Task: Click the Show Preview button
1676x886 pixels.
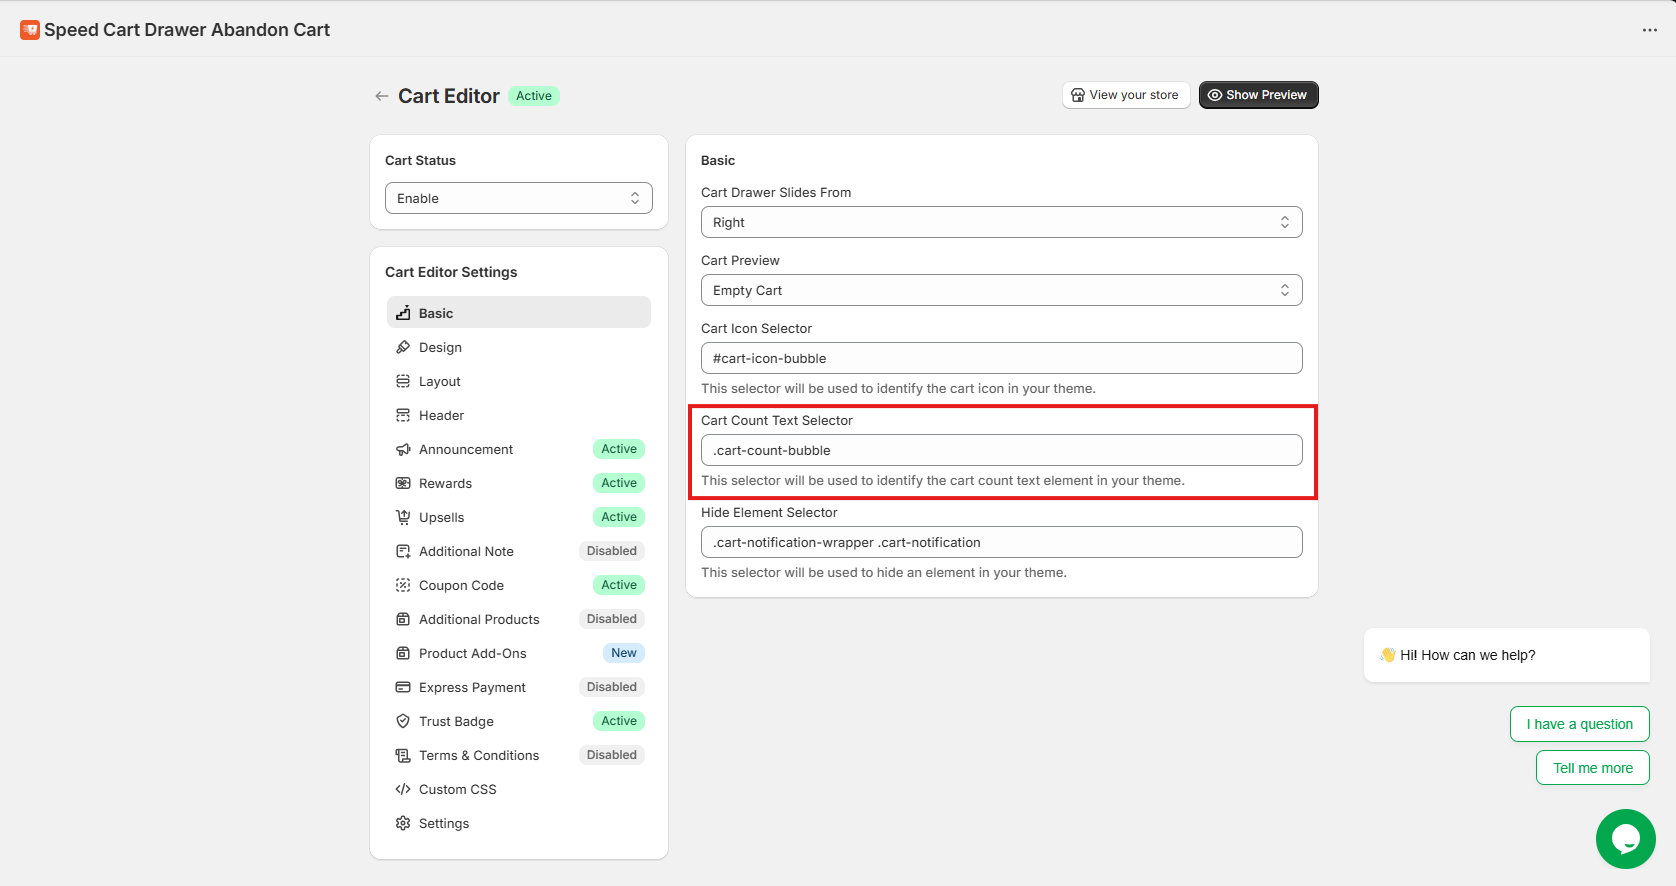Action: click(1258, 95)
